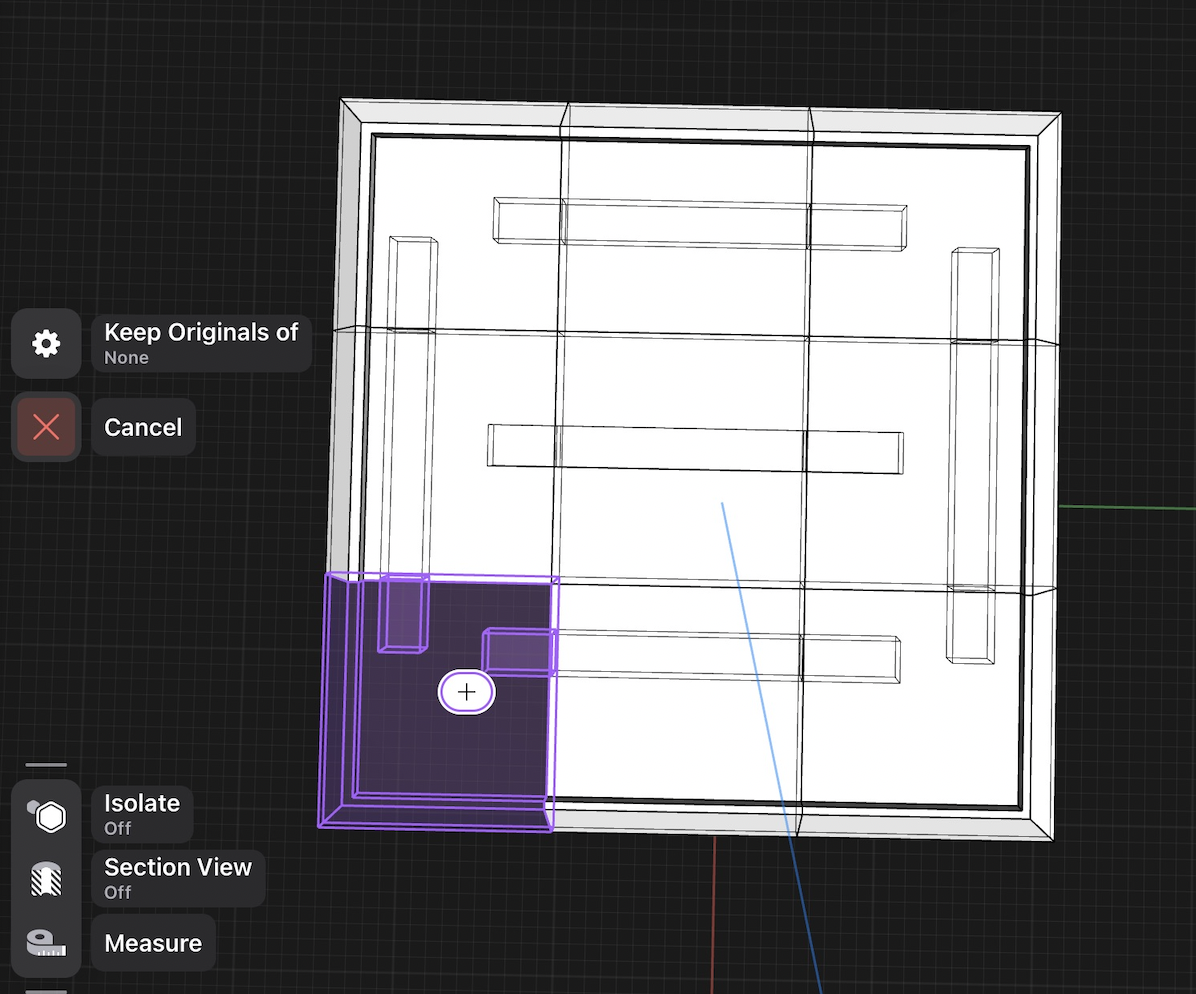Open Keep Originals of option

coord(201,343)
